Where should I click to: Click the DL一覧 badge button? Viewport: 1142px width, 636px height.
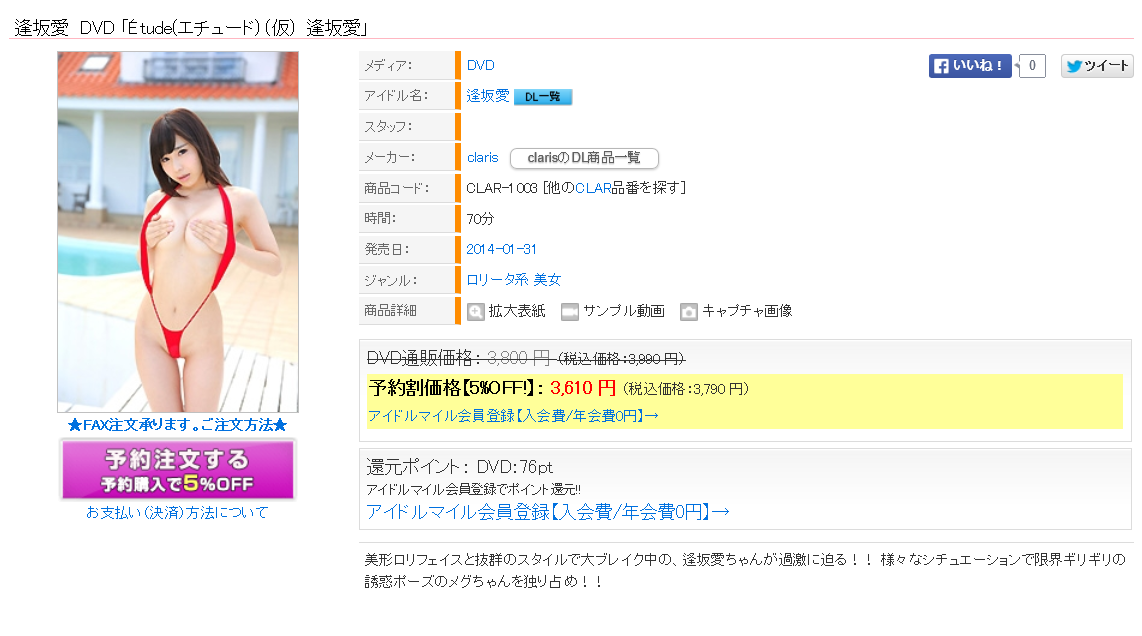(x=543, y=97)
